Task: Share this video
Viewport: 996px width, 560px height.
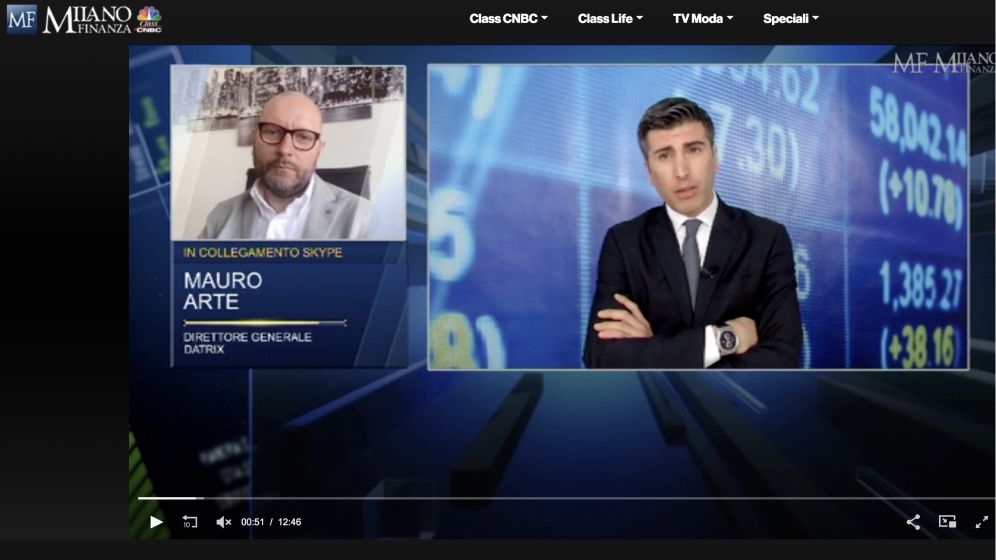Action: point(913,522)
